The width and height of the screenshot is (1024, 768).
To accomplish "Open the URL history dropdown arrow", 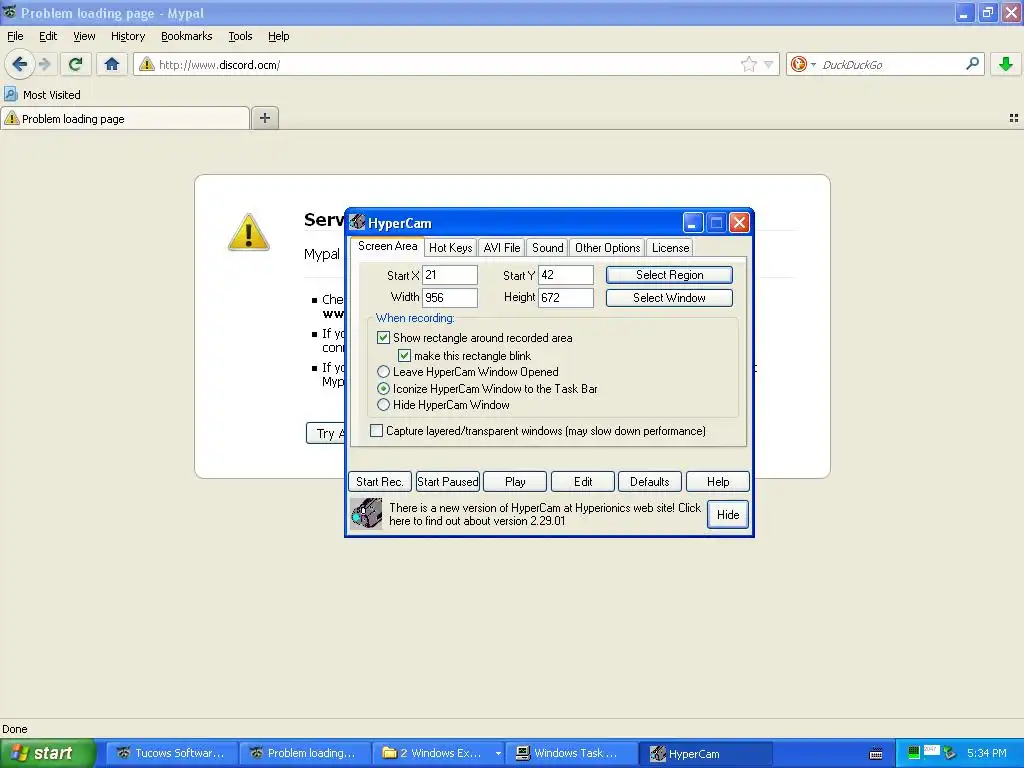I will click(x=769, y=64).
